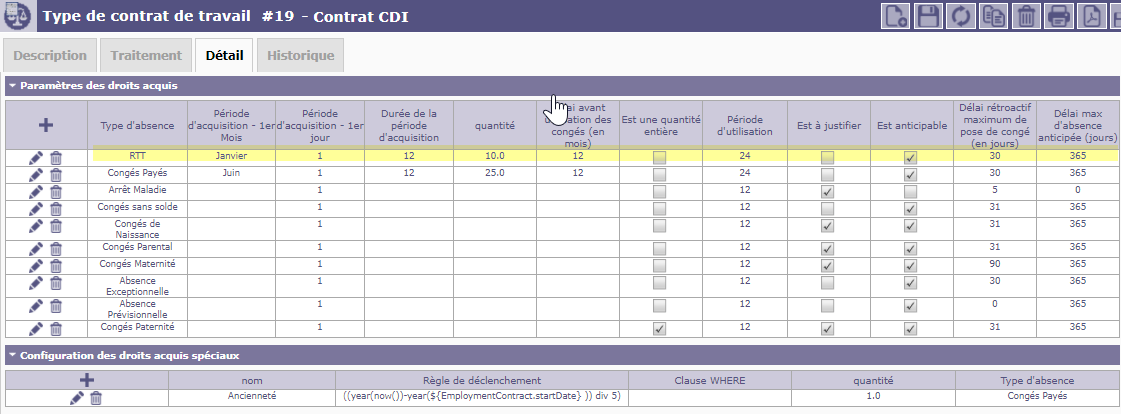
Task: Edit the Congés de Naissance row
Action: tap(36, 226)
